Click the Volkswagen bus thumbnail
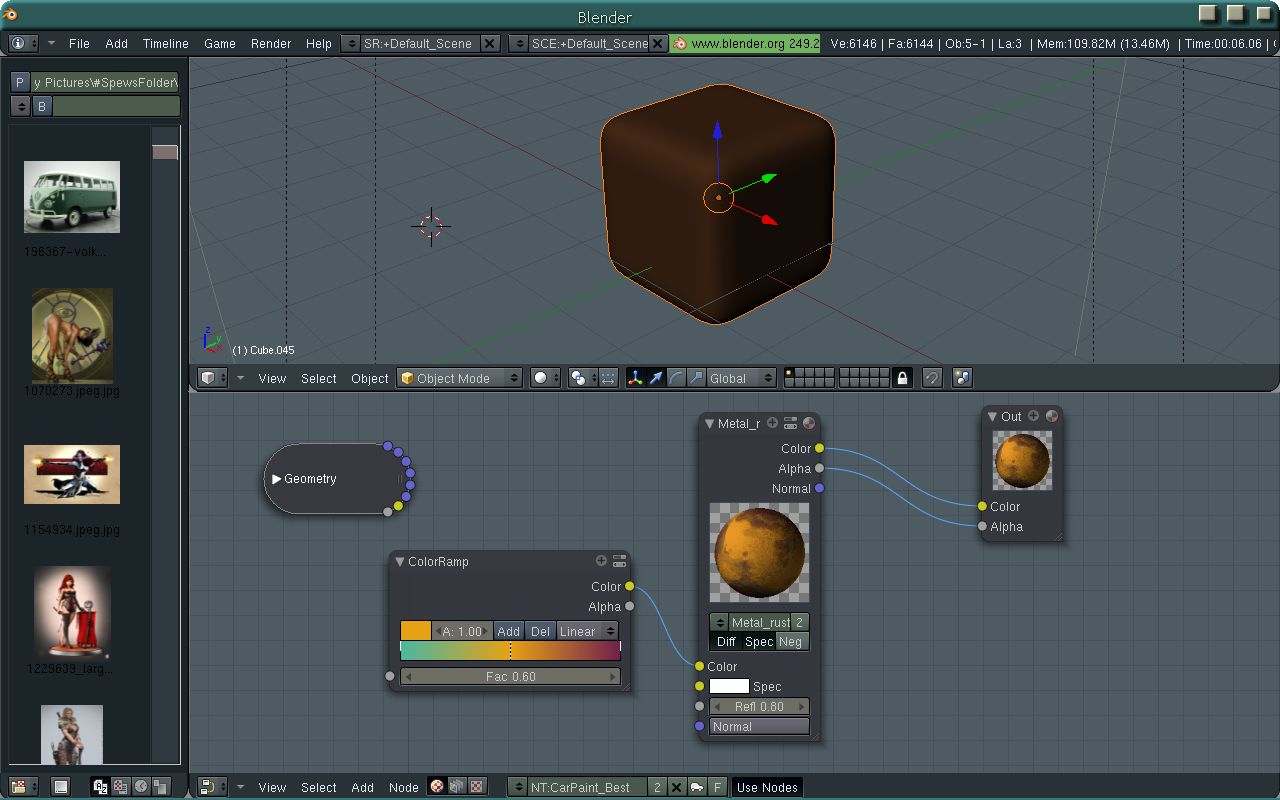Screen dimensions: 1280x800 pyautogui.click(x=72, y=197)
